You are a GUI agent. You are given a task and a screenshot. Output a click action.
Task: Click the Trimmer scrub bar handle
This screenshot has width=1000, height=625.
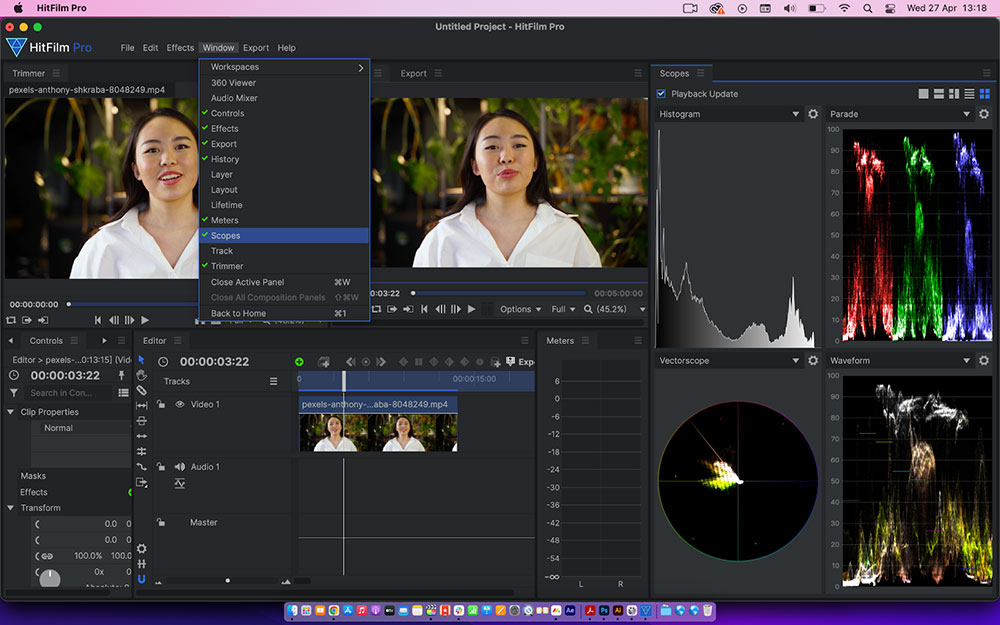click(69, 304)
